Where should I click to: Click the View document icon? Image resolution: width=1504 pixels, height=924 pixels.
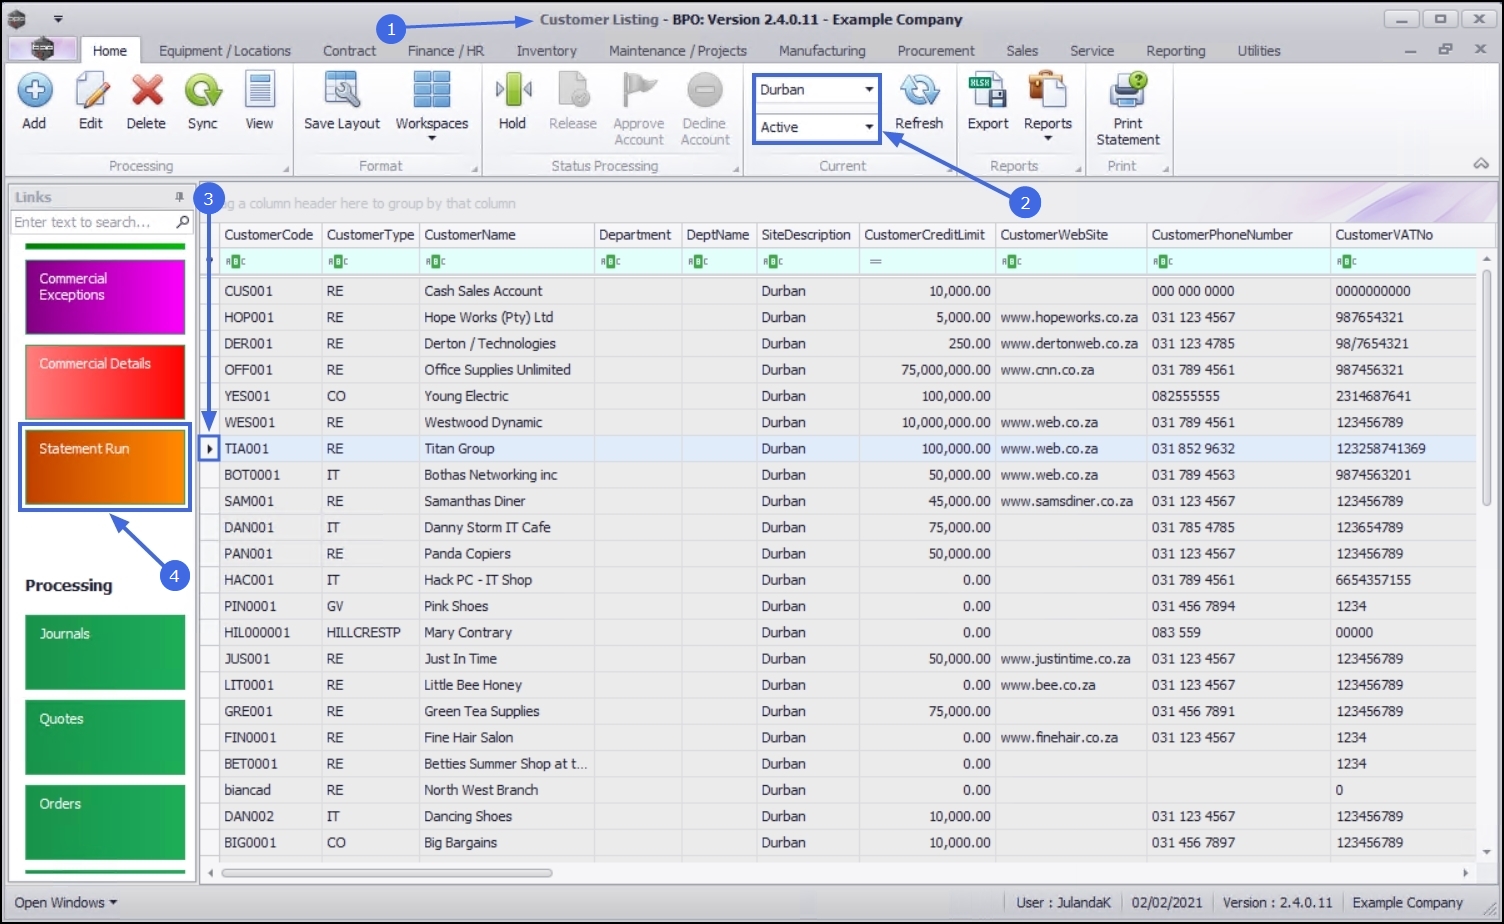[259, 90]
